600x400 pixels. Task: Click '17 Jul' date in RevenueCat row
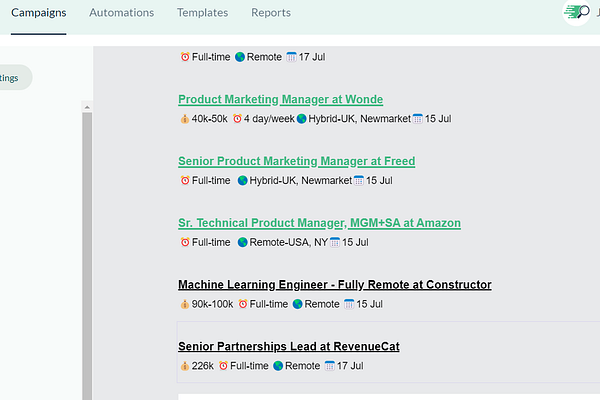click(x=350, y=366)
